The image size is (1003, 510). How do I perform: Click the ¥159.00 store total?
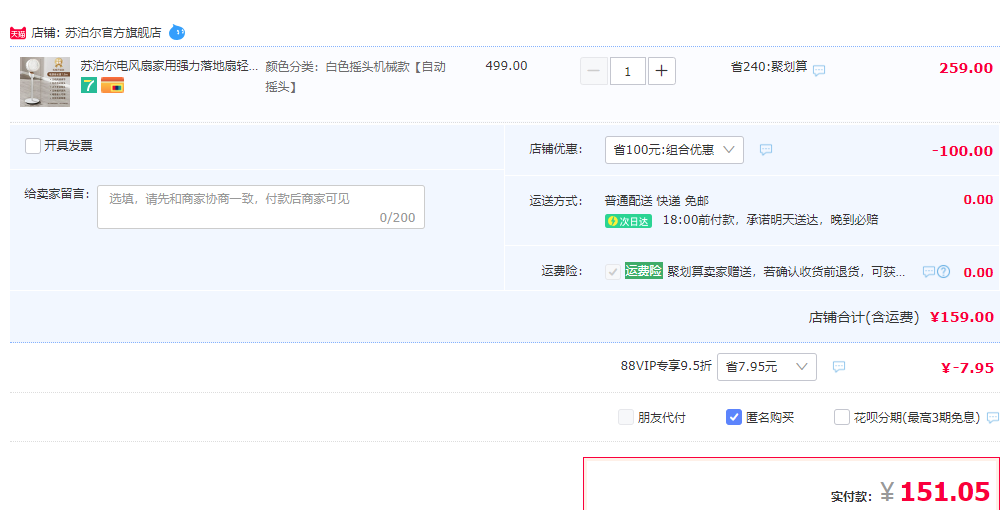point(961,317)
